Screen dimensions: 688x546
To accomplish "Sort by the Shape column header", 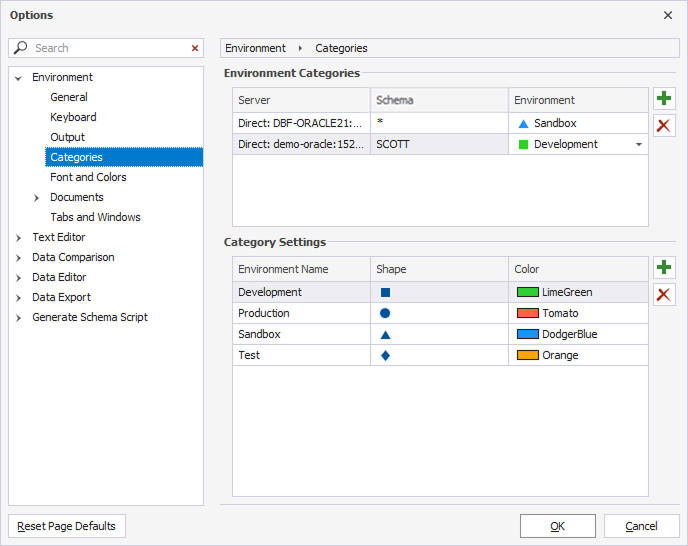I will coord(439,269).
